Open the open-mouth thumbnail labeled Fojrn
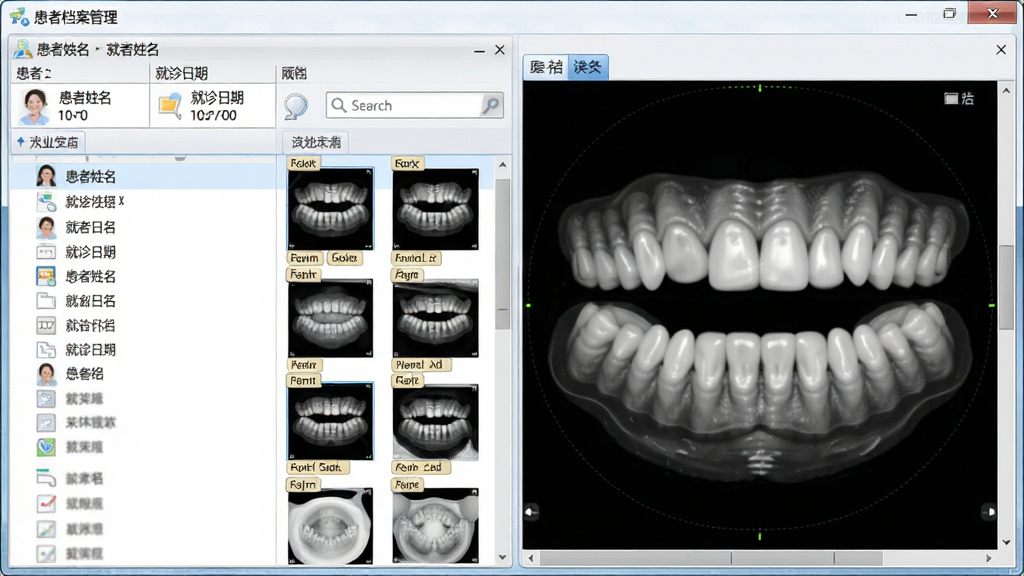Image resolution: width=1024 pixels, height=576 pixels. (330, 526)
